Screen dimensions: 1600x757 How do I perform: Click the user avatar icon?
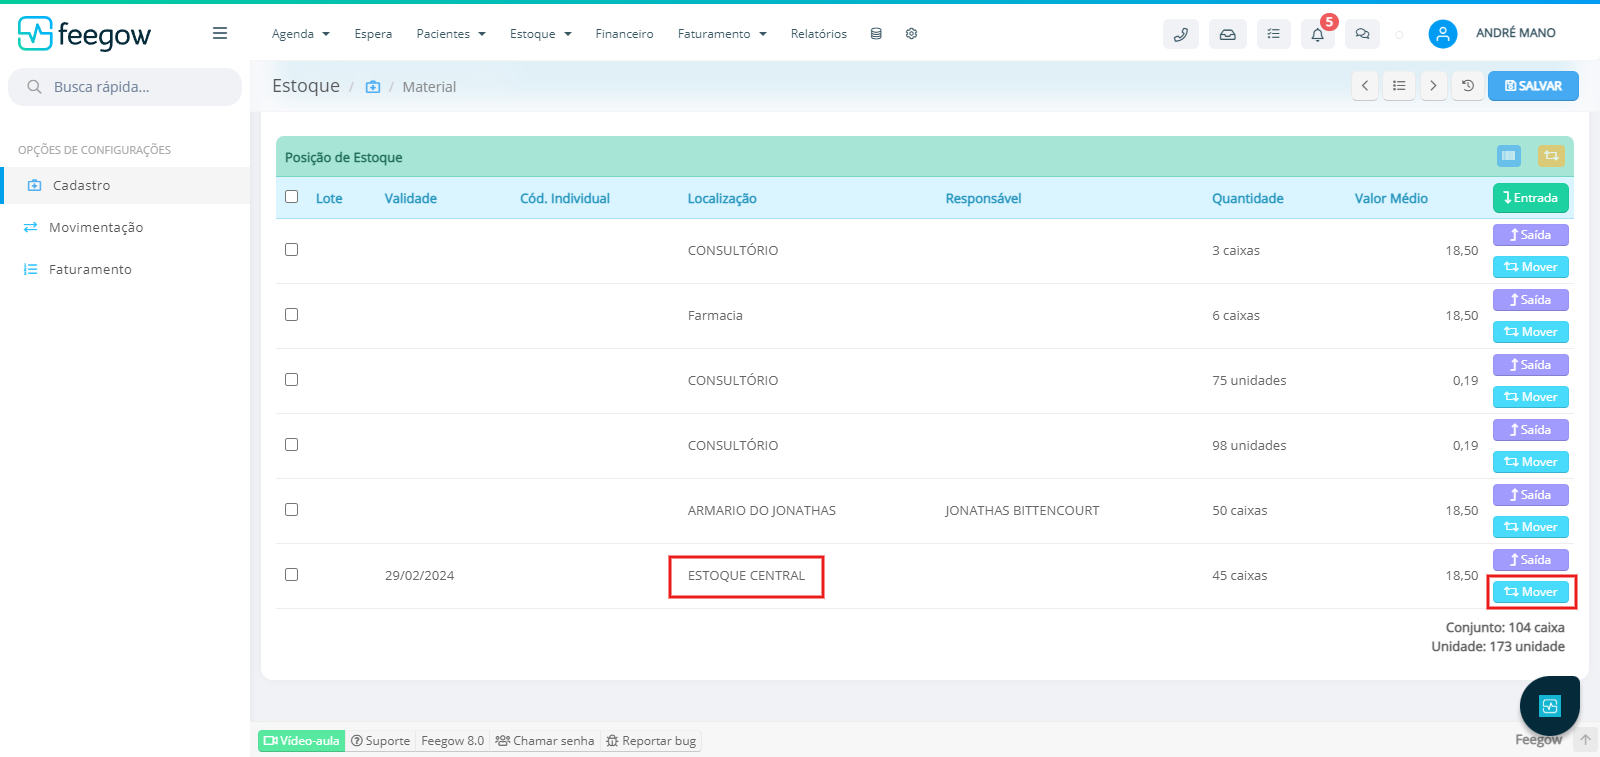tap(1442, 34)
